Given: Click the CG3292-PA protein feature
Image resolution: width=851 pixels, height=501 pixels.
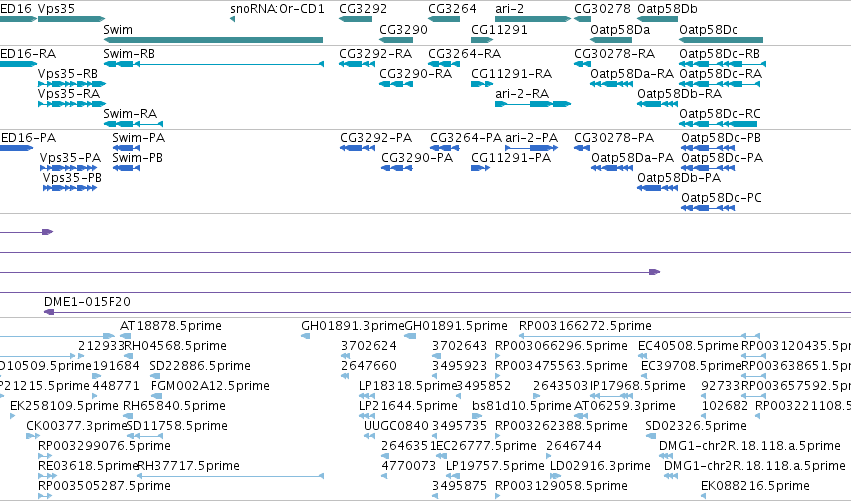Looking at the screenshot, I should 358,148.
